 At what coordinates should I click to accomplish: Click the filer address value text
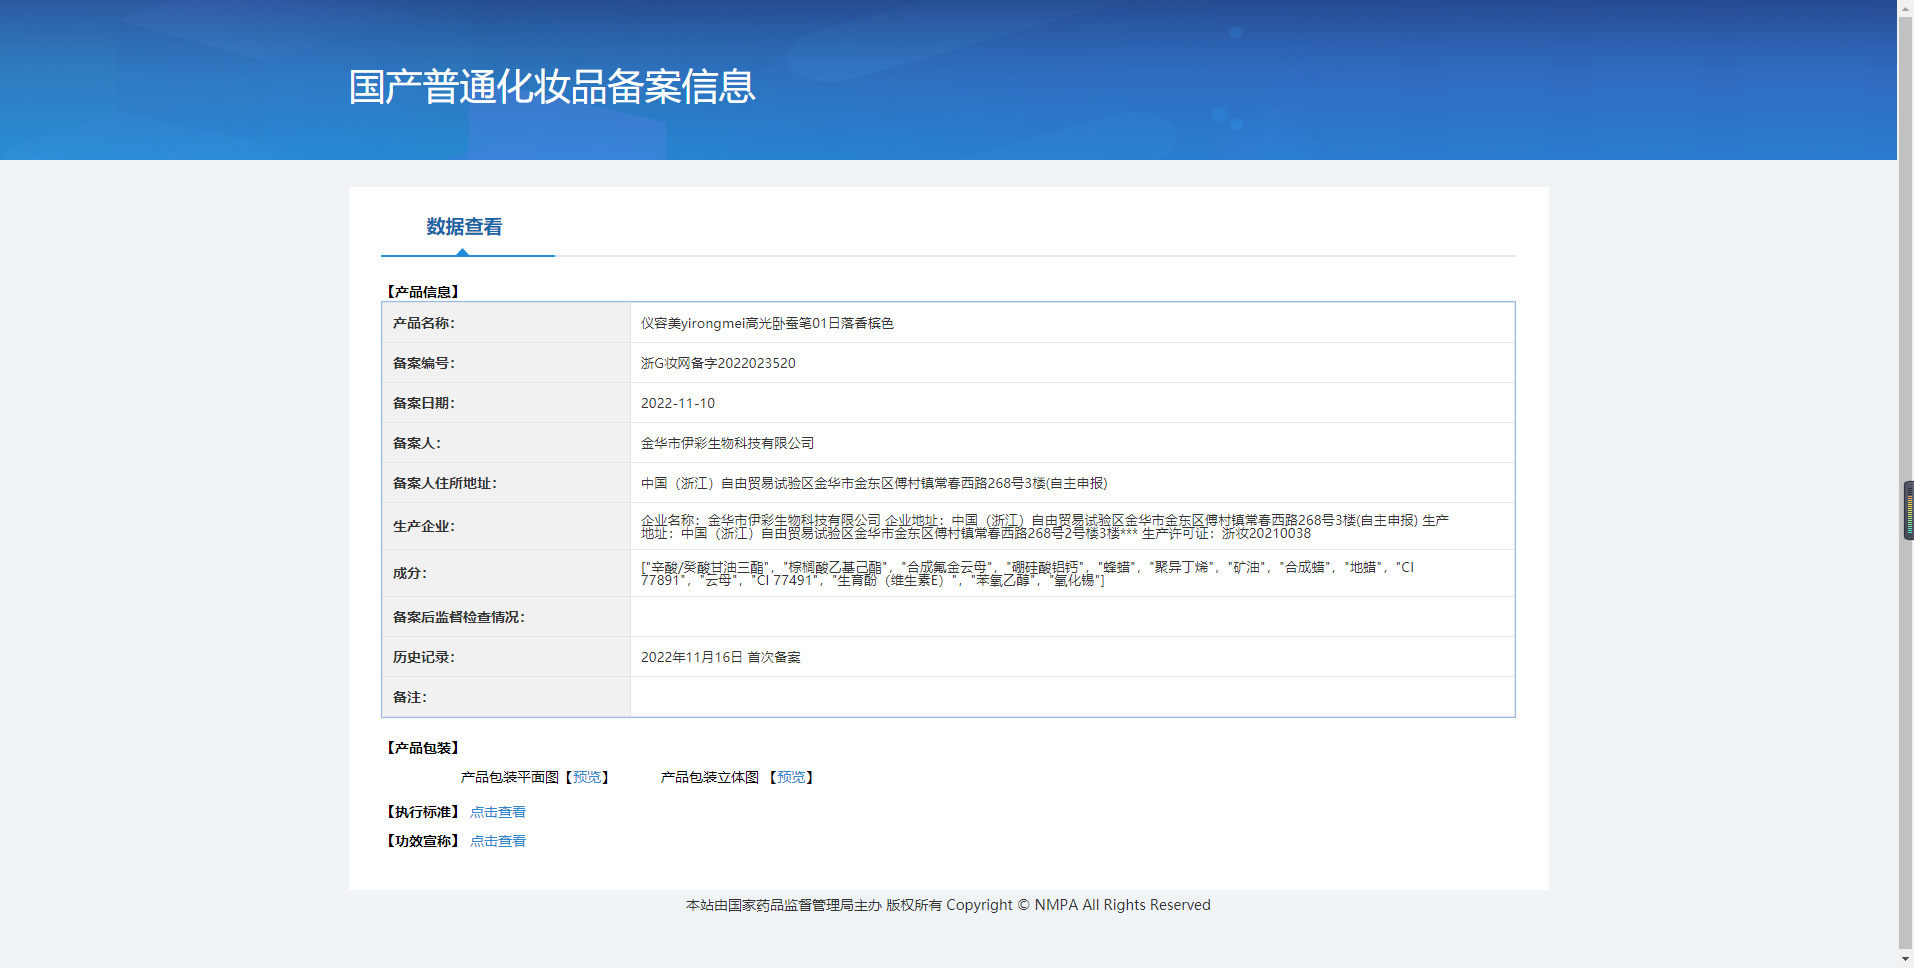pos(874,483)
